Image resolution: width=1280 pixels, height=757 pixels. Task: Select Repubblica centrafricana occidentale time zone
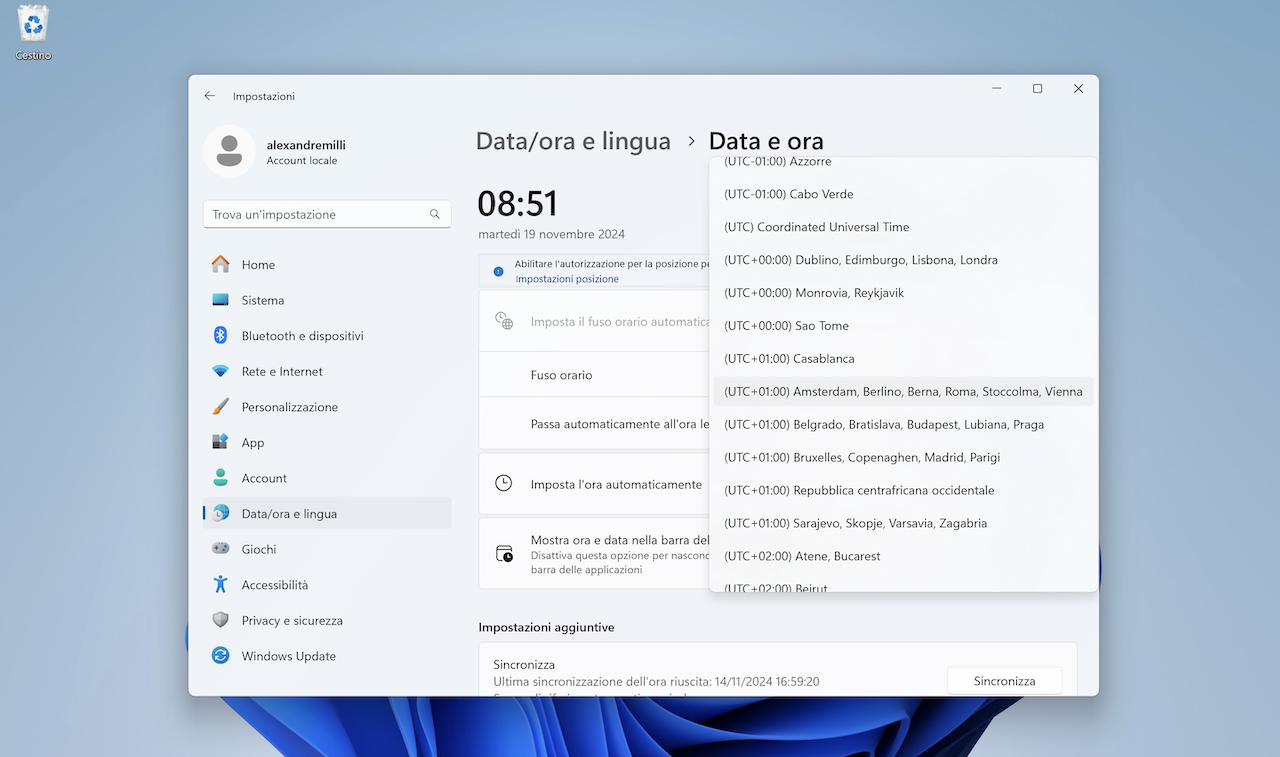(904, 491)
